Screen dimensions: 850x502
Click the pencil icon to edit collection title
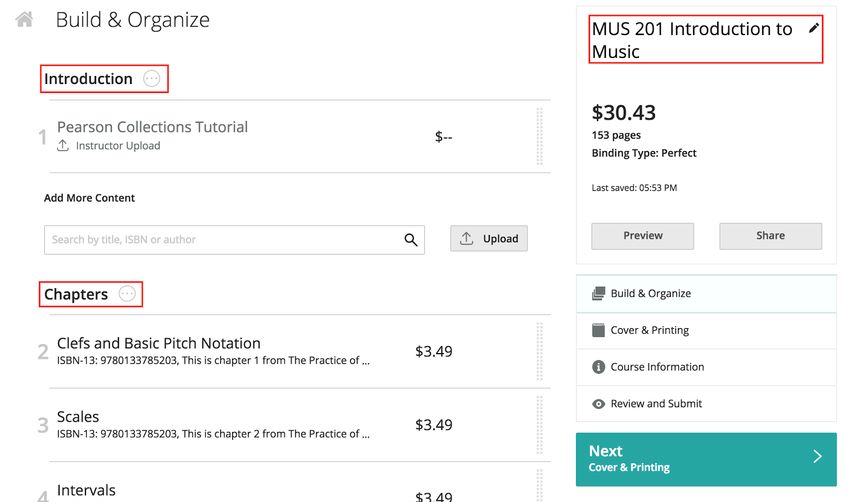coord(813,28)
